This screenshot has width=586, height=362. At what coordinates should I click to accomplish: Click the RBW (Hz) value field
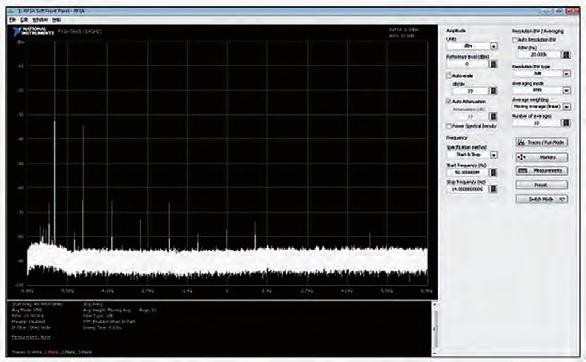pos(539,55)
